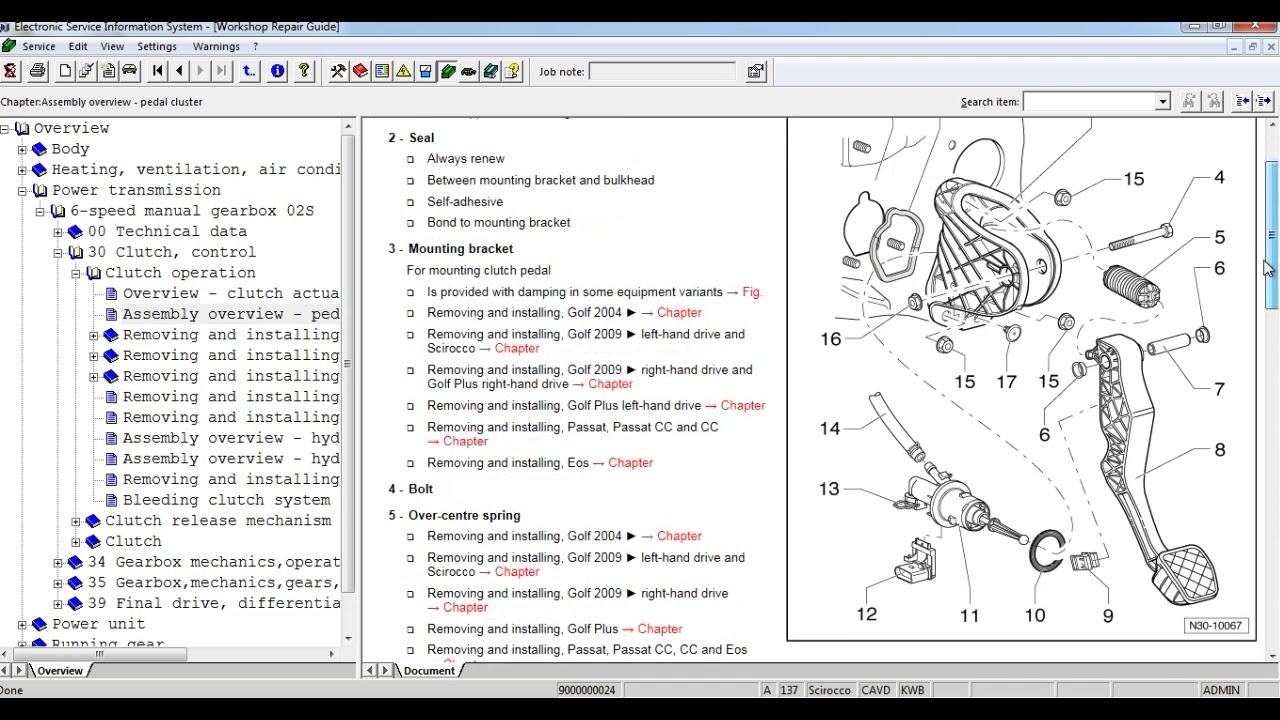Click the printer icon in the toolbar
The height and width of the screenshot is (720, 1280).
point(37,71)
